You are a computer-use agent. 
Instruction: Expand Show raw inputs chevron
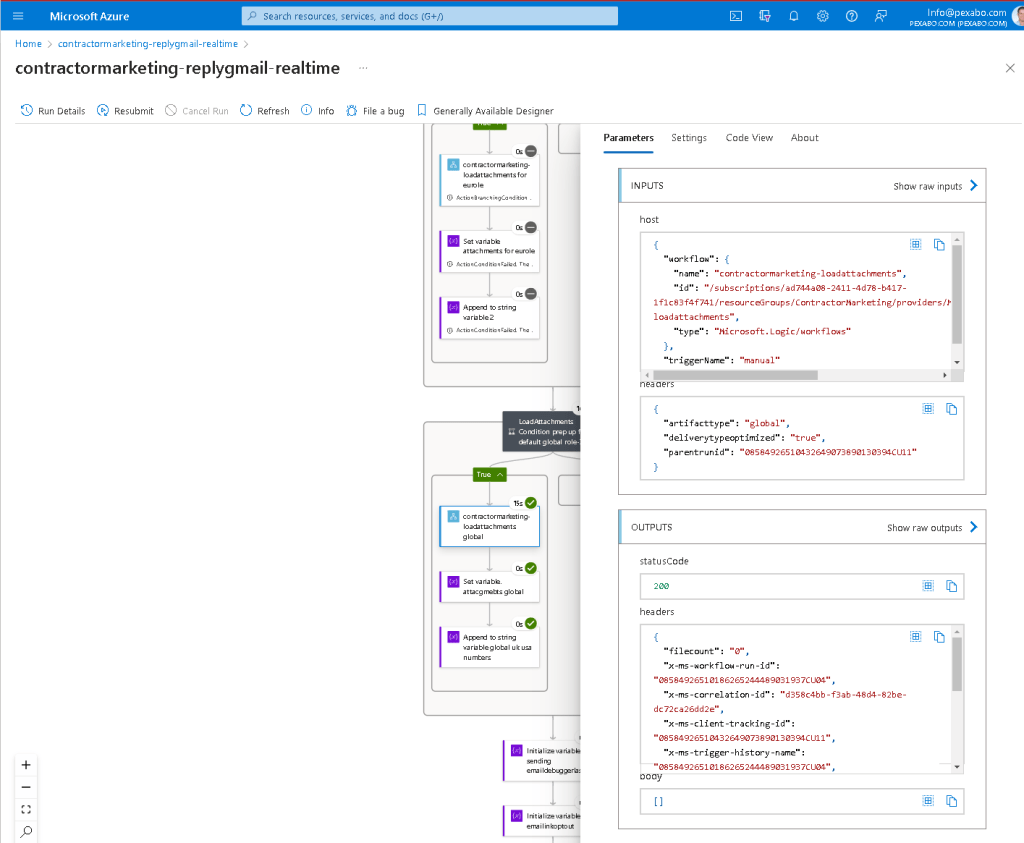[974, 185]
